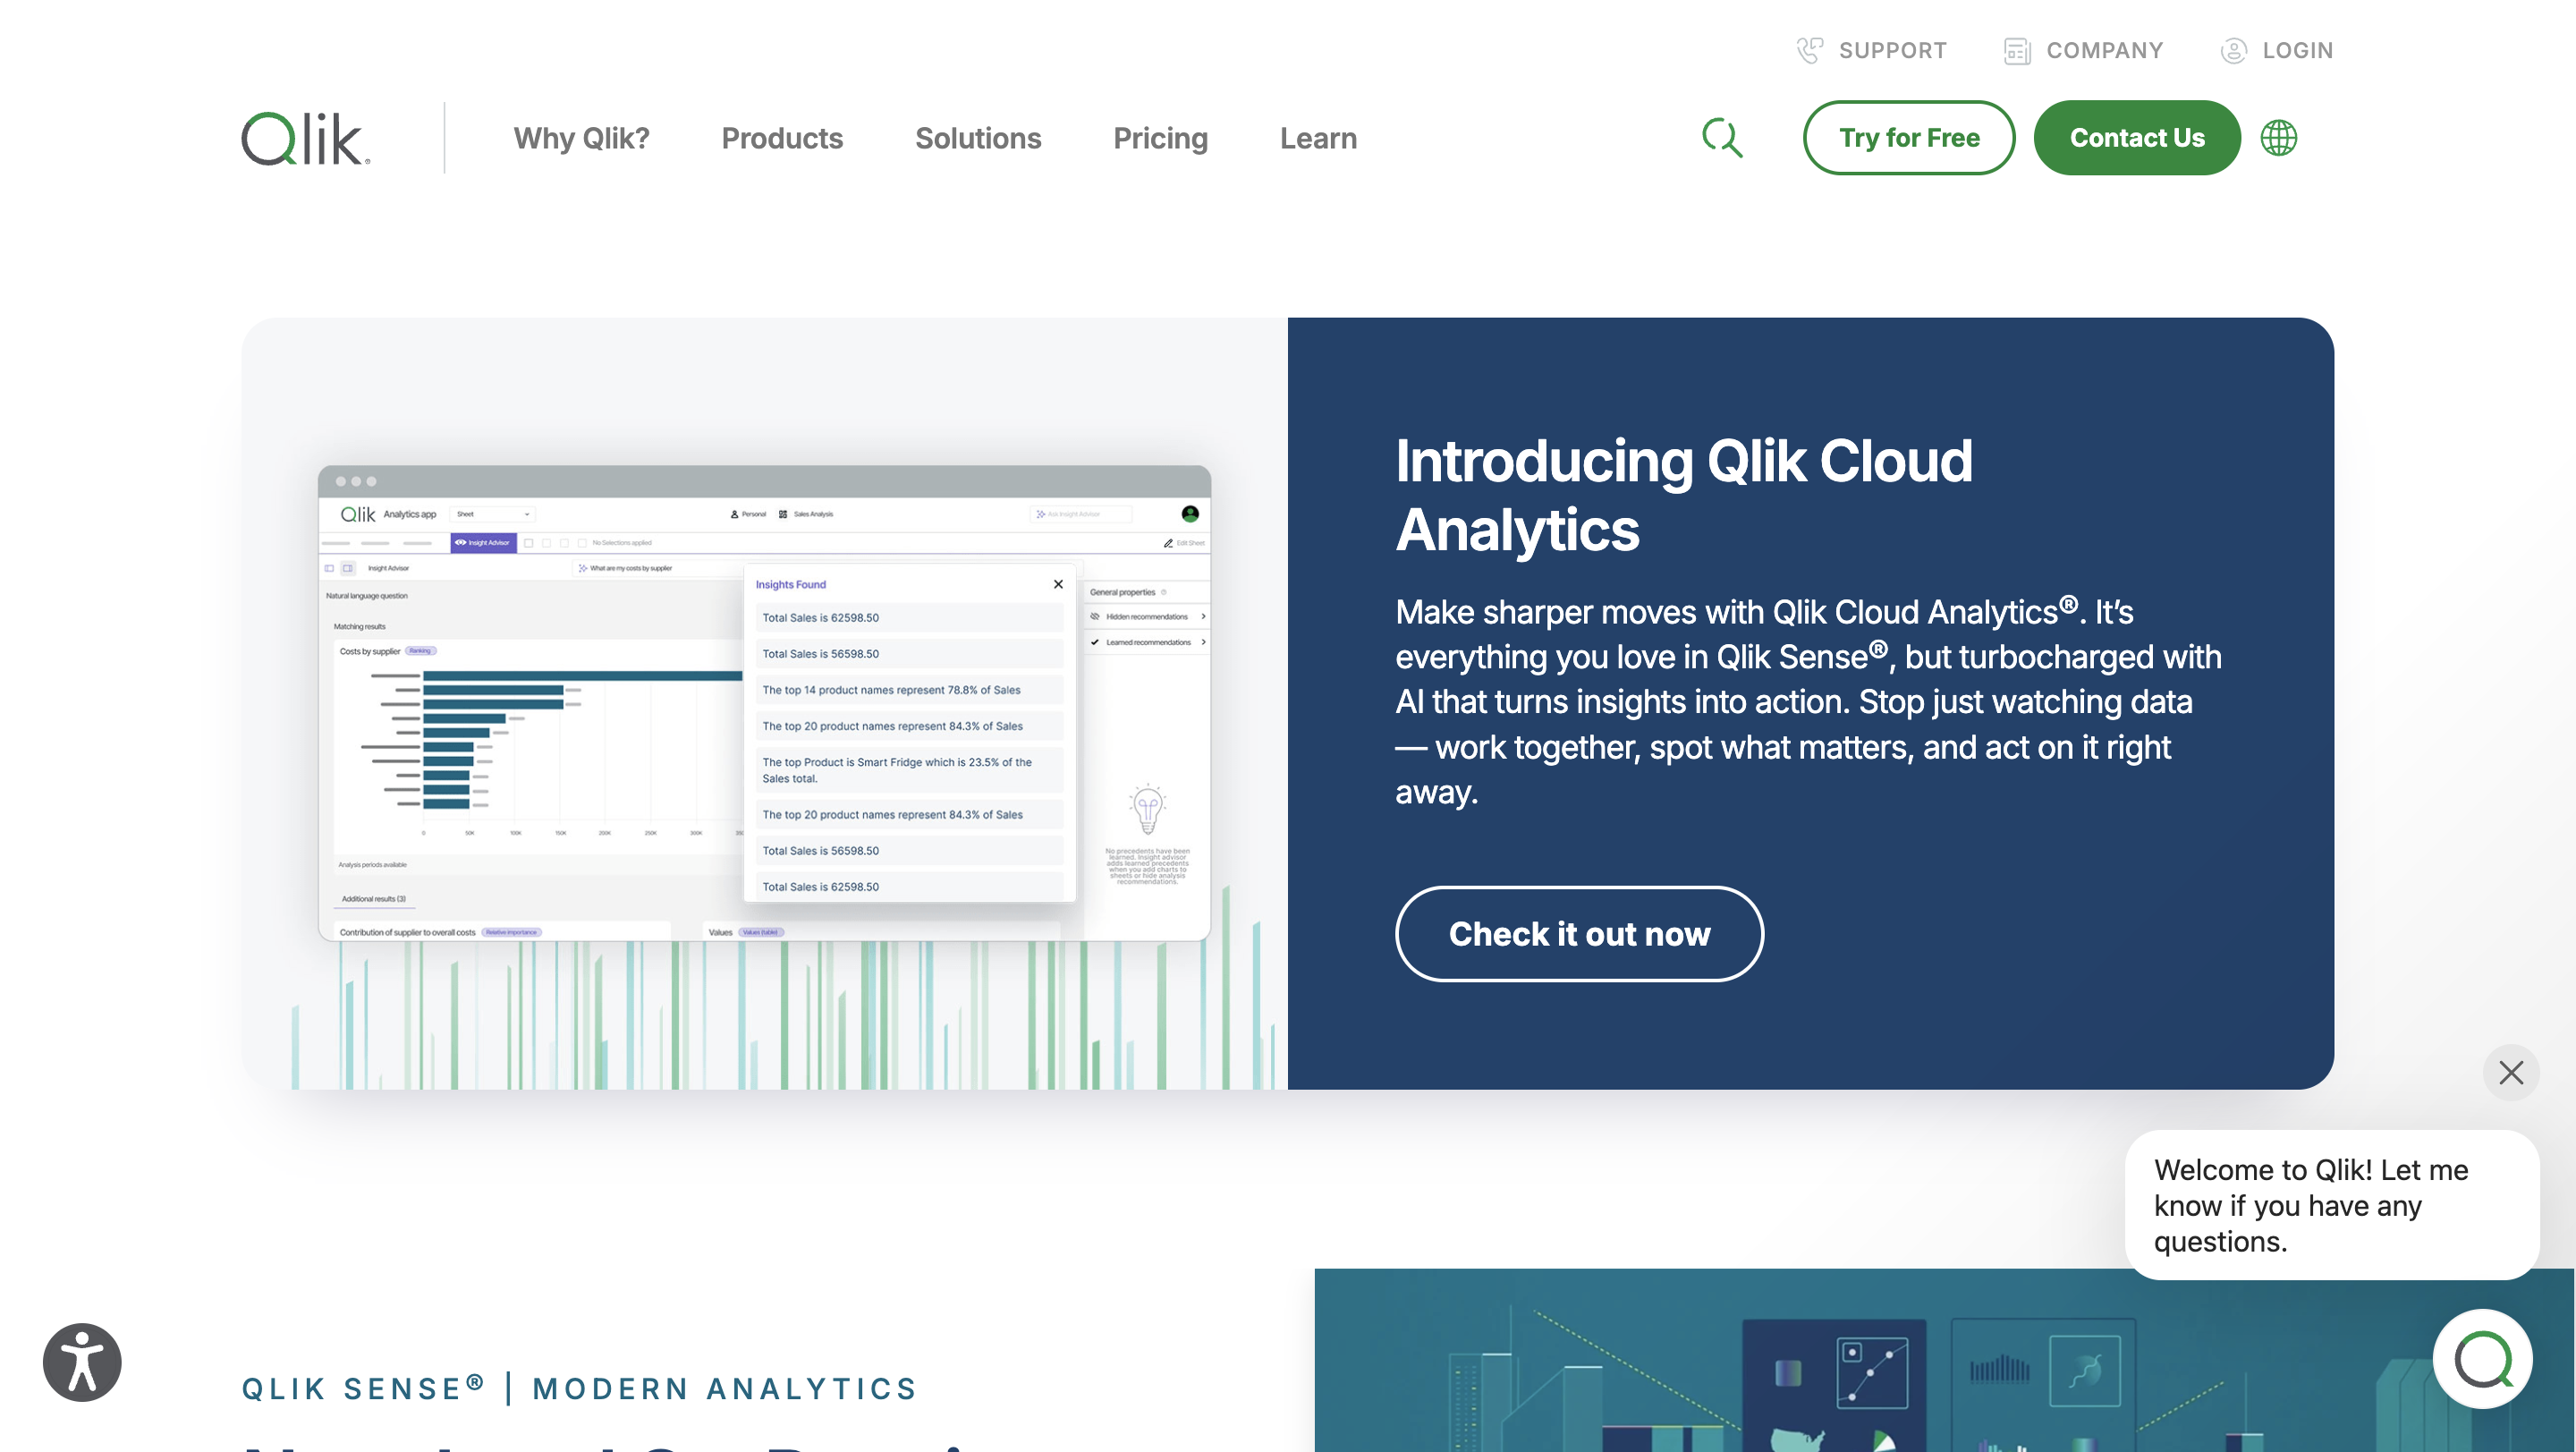The image size is (2576, 1452).
Task: Click the Ask Insight Advisor input field
Action: 1081,515
